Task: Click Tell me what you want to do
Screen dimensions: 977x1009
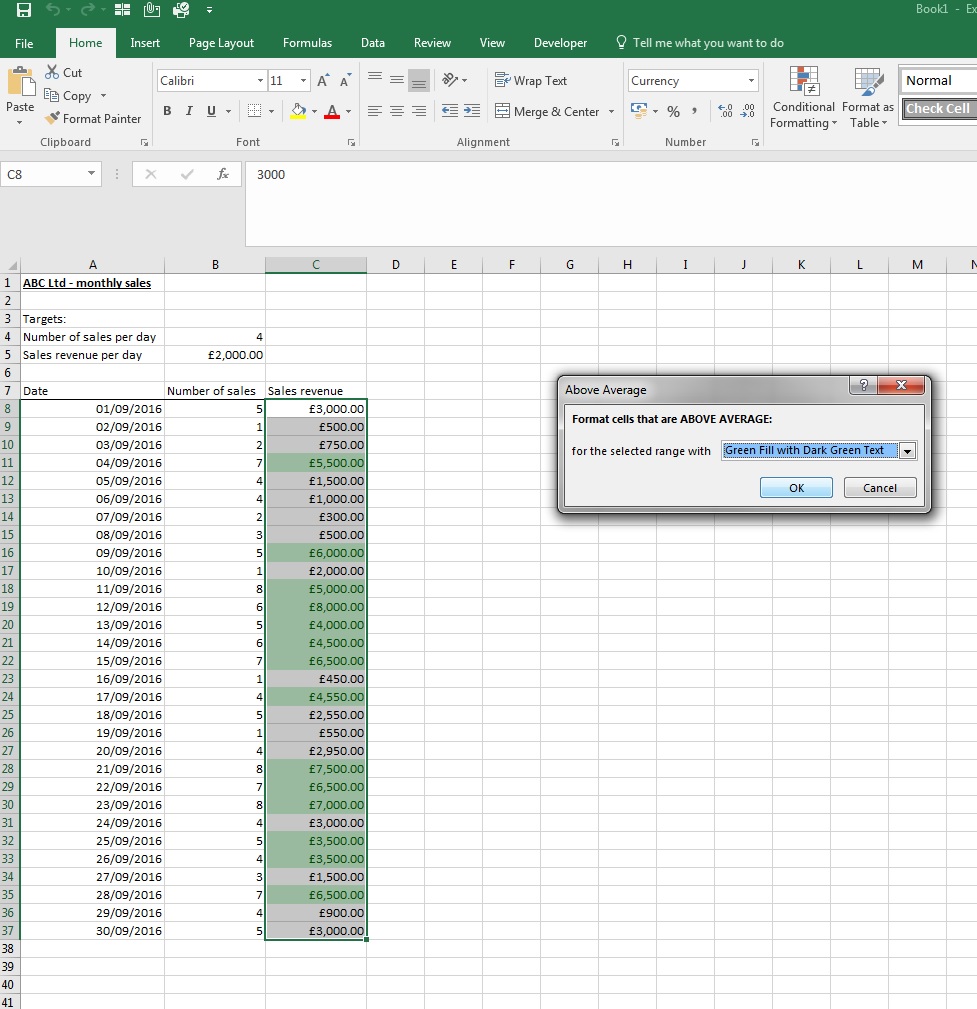Action: point(700,43)
